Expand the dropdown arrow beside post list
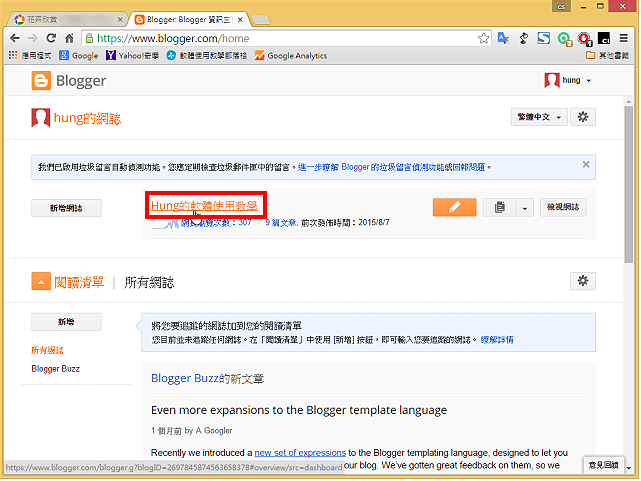Image resolution: width=641 pixels, height=481 pixels. tap(525, 207)
